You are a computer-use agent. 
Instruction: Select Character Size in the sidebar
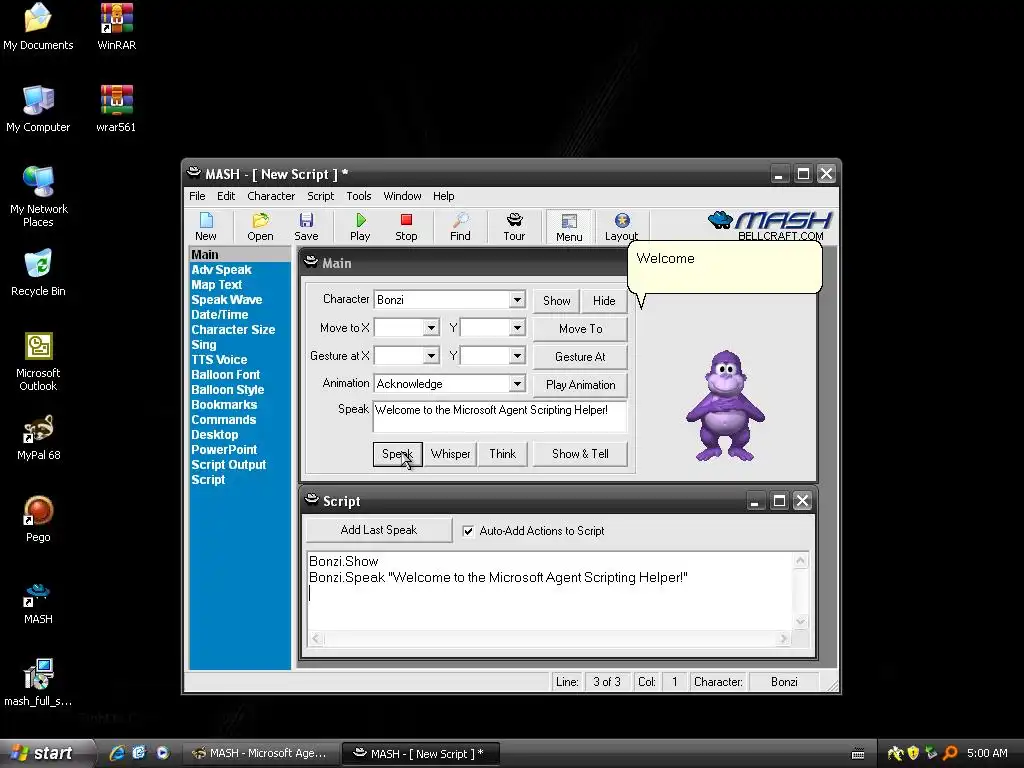pos(233,330)
